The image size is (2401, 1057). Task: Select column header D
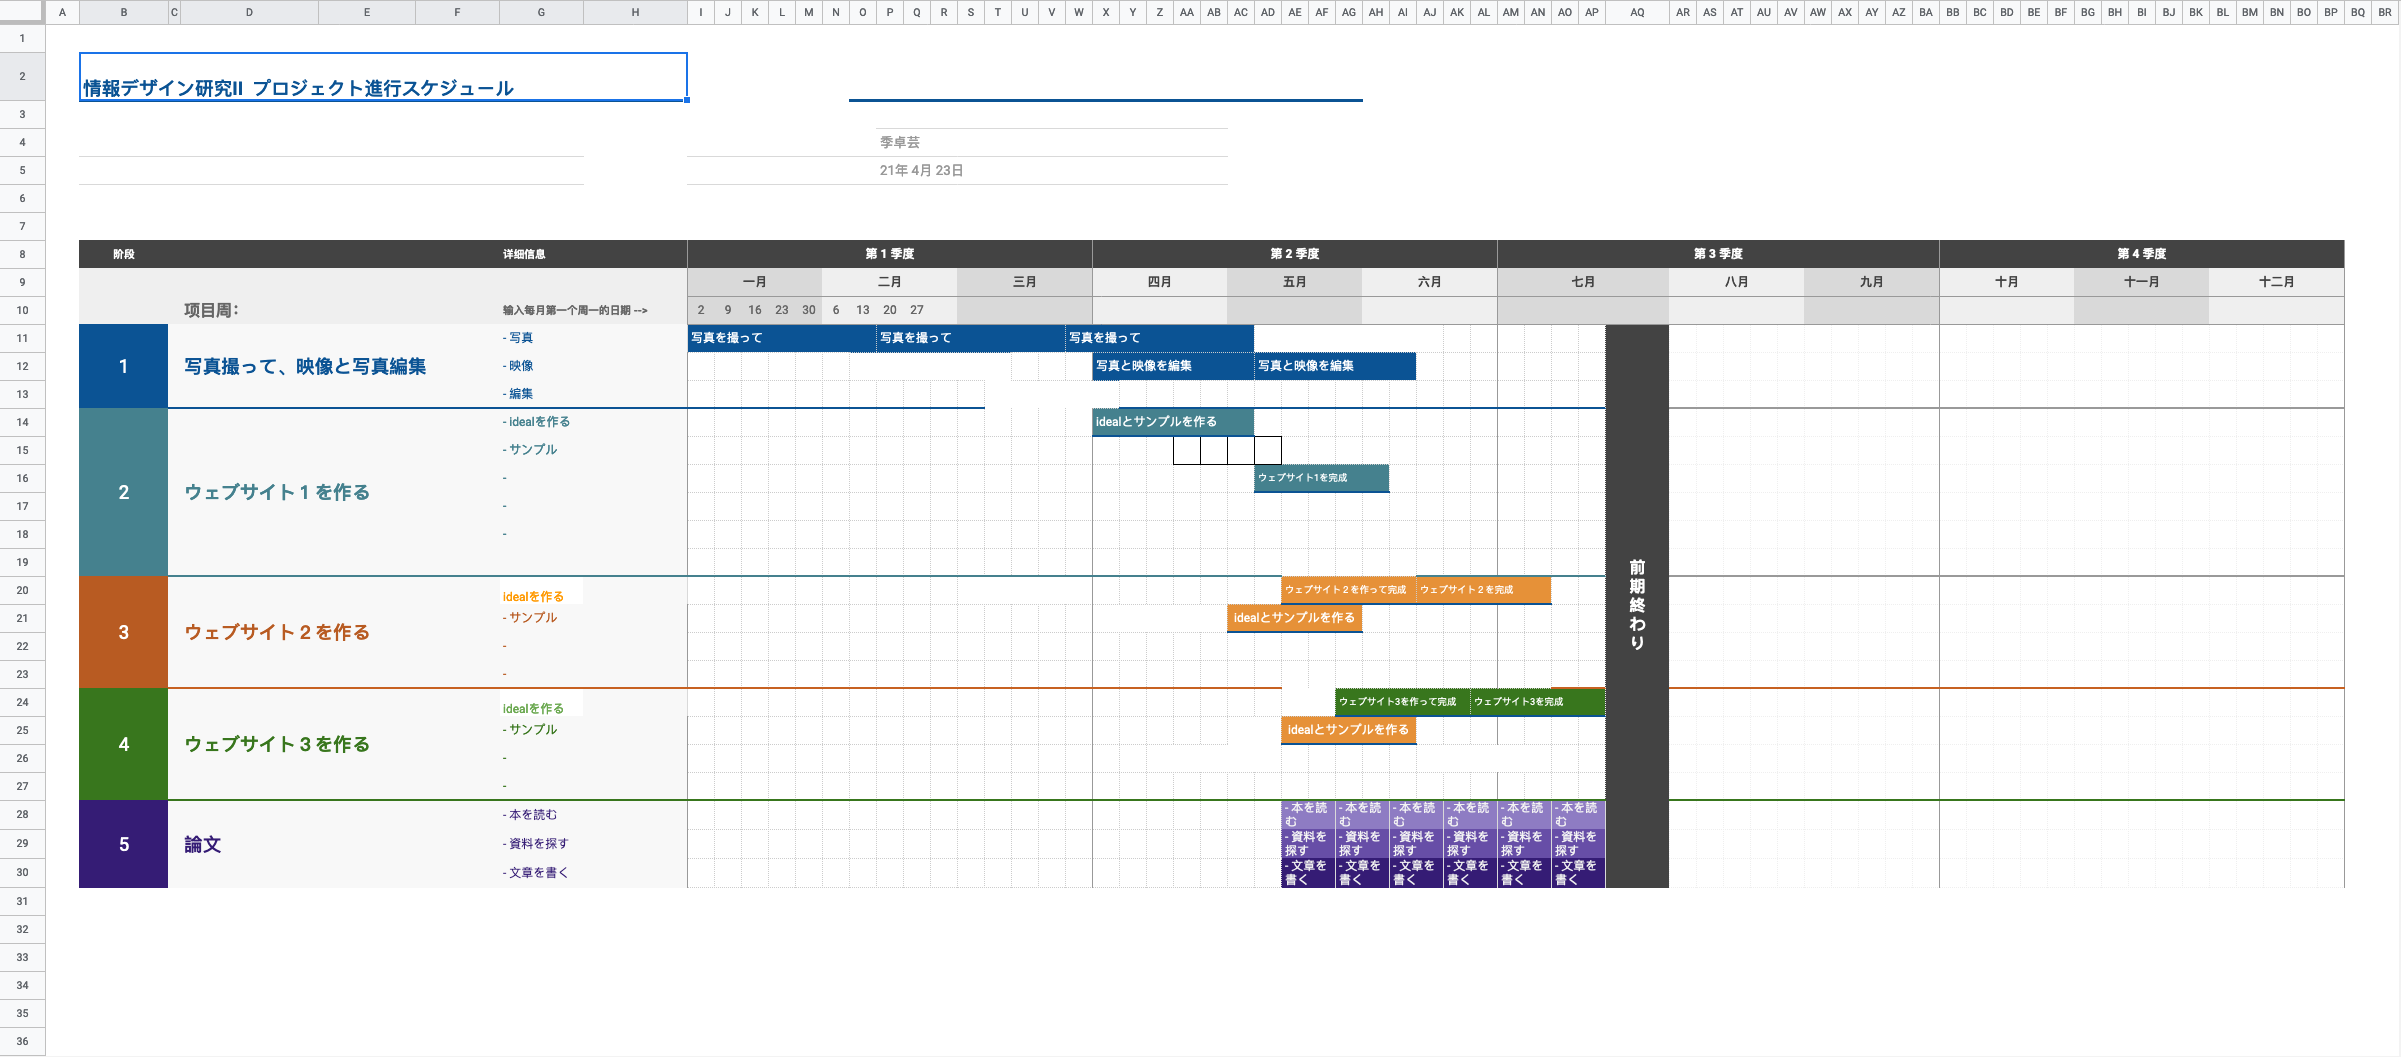point(248,12)
